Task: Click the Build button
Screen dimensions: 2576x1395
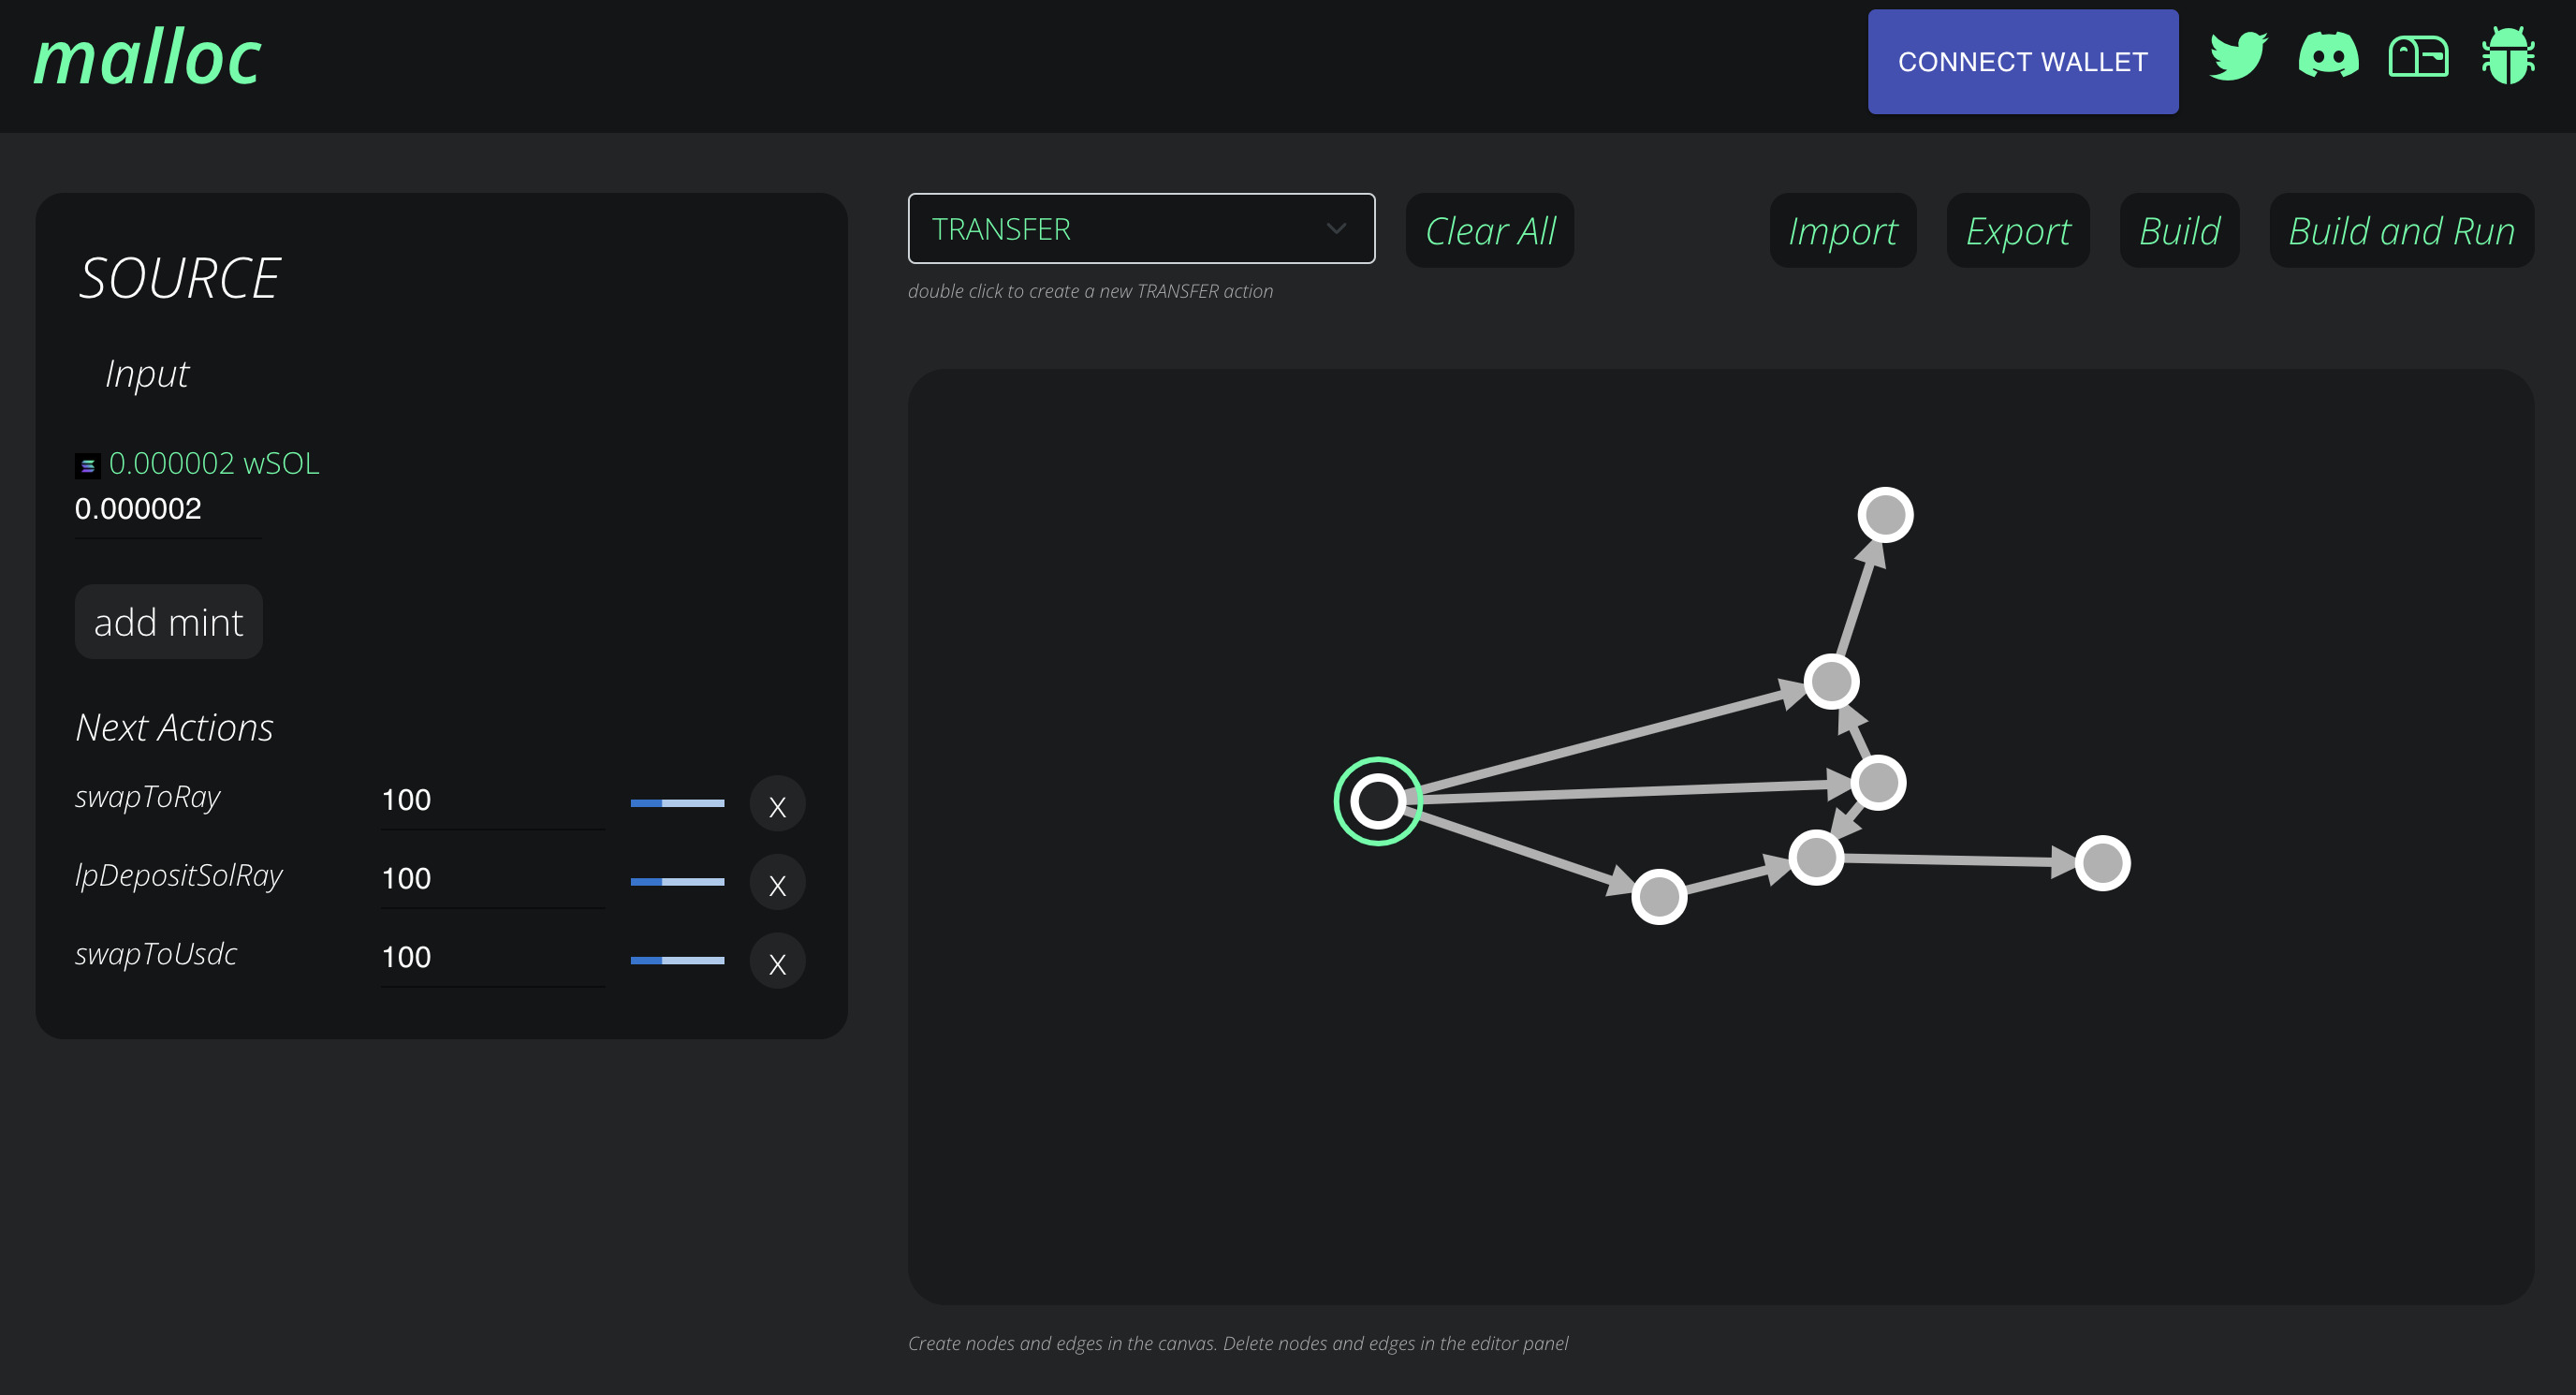Action: click(2180, 231)
